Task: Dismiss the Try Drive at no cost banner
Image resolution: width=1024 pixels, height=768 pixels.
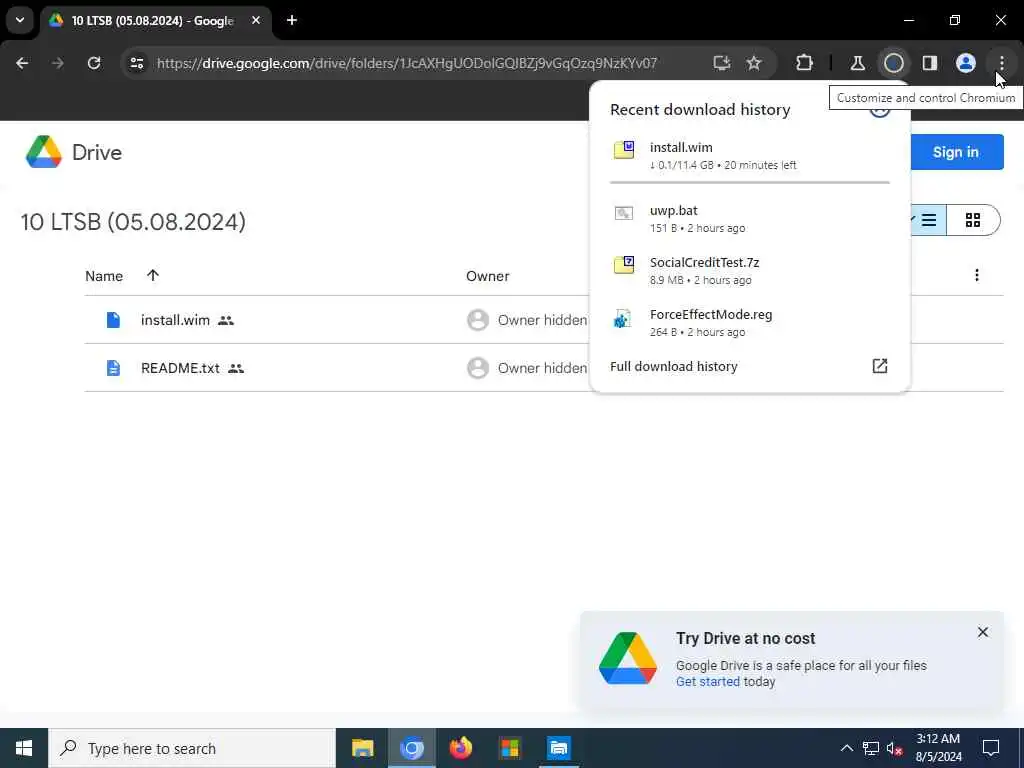Action: coord(983,632)
